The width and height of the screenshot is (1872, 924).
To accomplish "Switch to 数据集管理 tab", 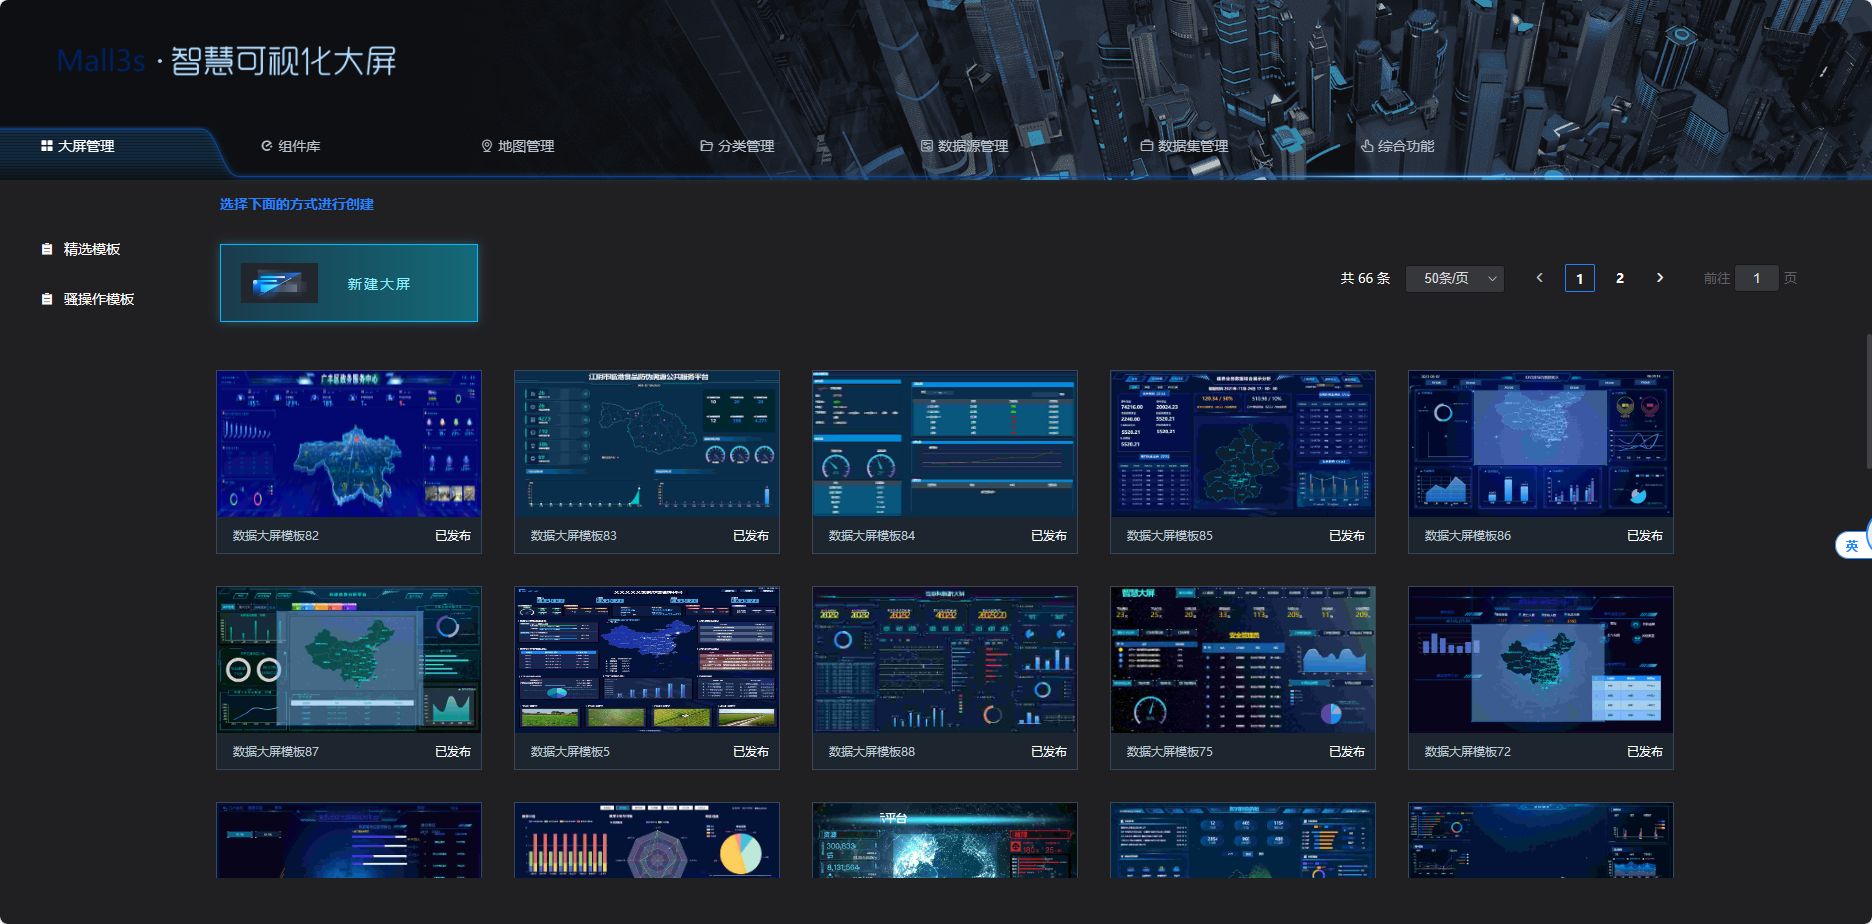I will tap(1185, 146).
